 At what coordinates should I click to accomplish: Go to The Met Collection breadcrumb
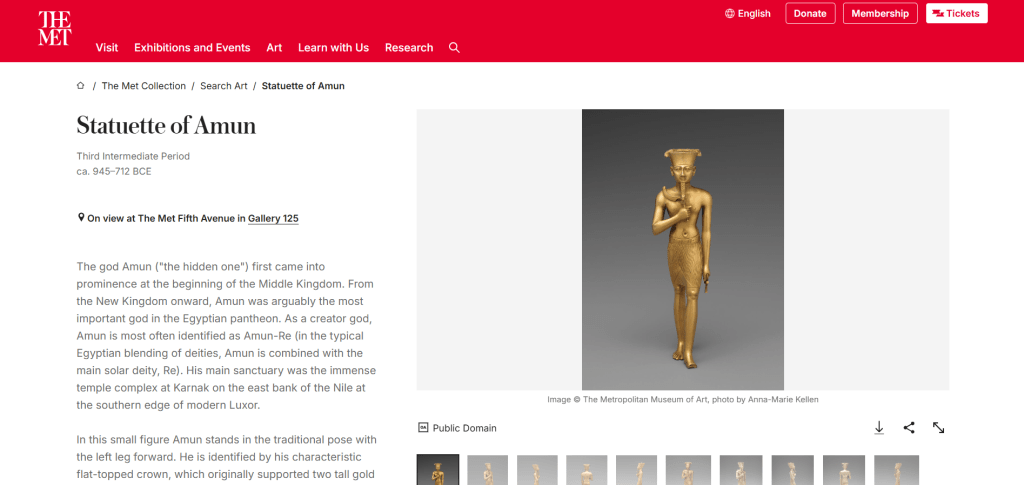coord(144,86)
